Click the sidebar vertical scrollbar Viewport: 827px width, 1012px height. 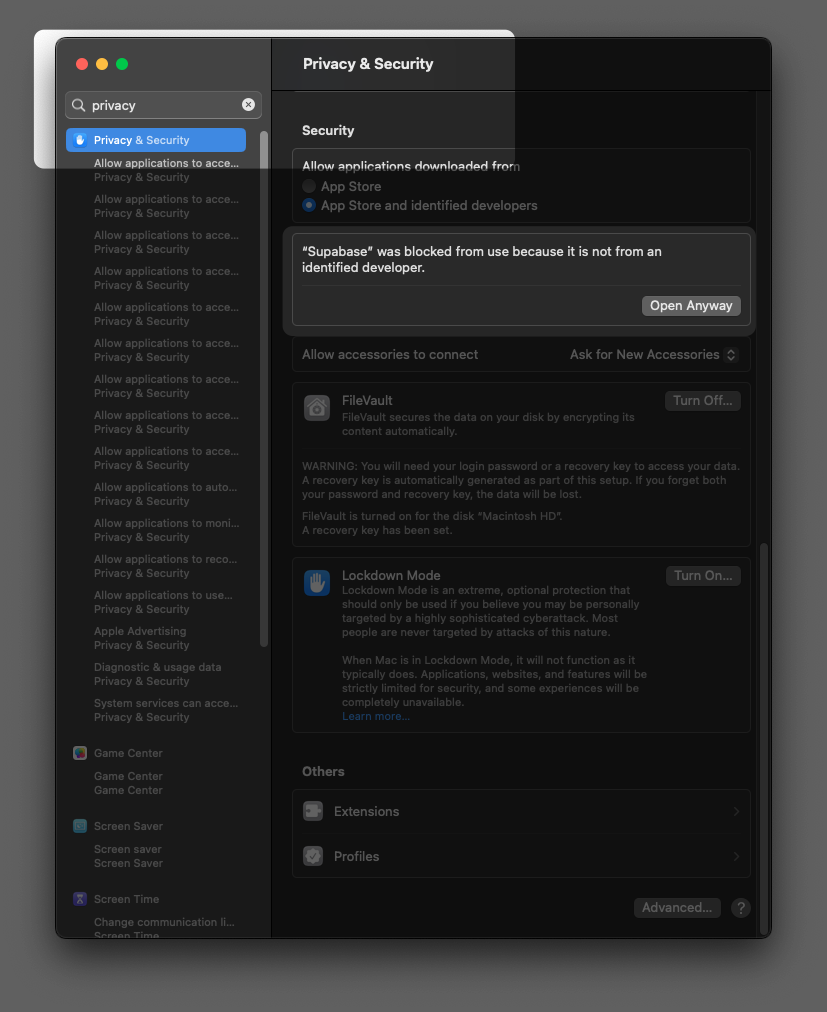point(263,389)
